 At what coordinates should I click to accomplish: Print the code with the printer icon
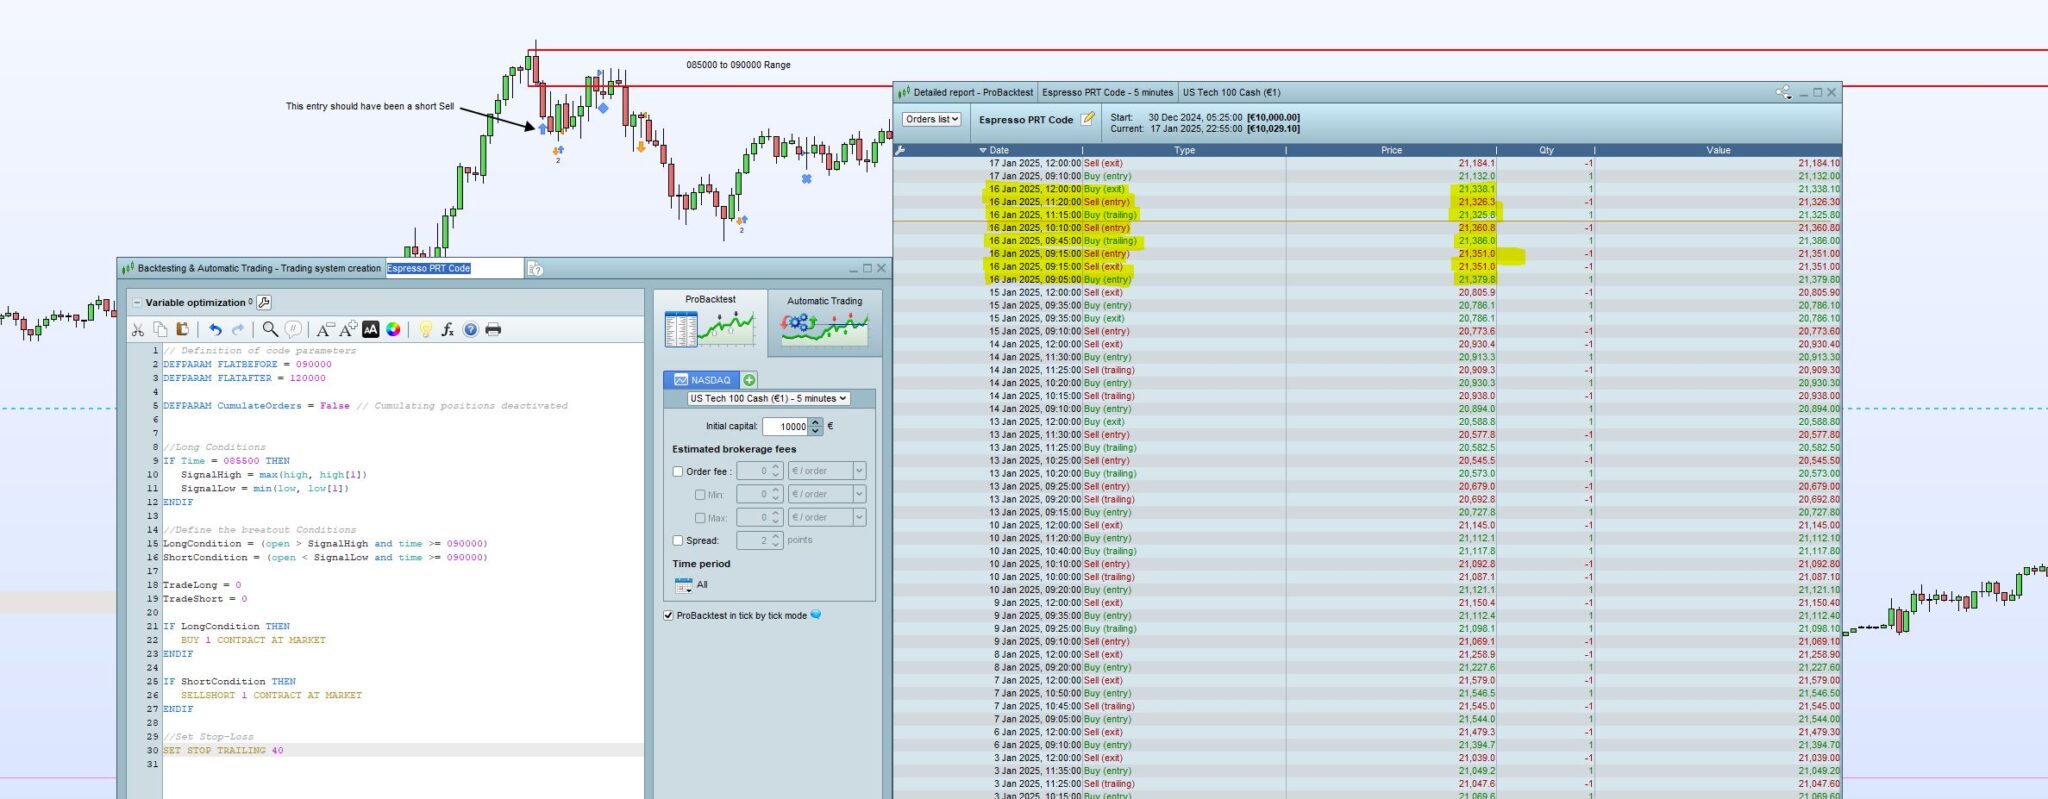[493, 329]
